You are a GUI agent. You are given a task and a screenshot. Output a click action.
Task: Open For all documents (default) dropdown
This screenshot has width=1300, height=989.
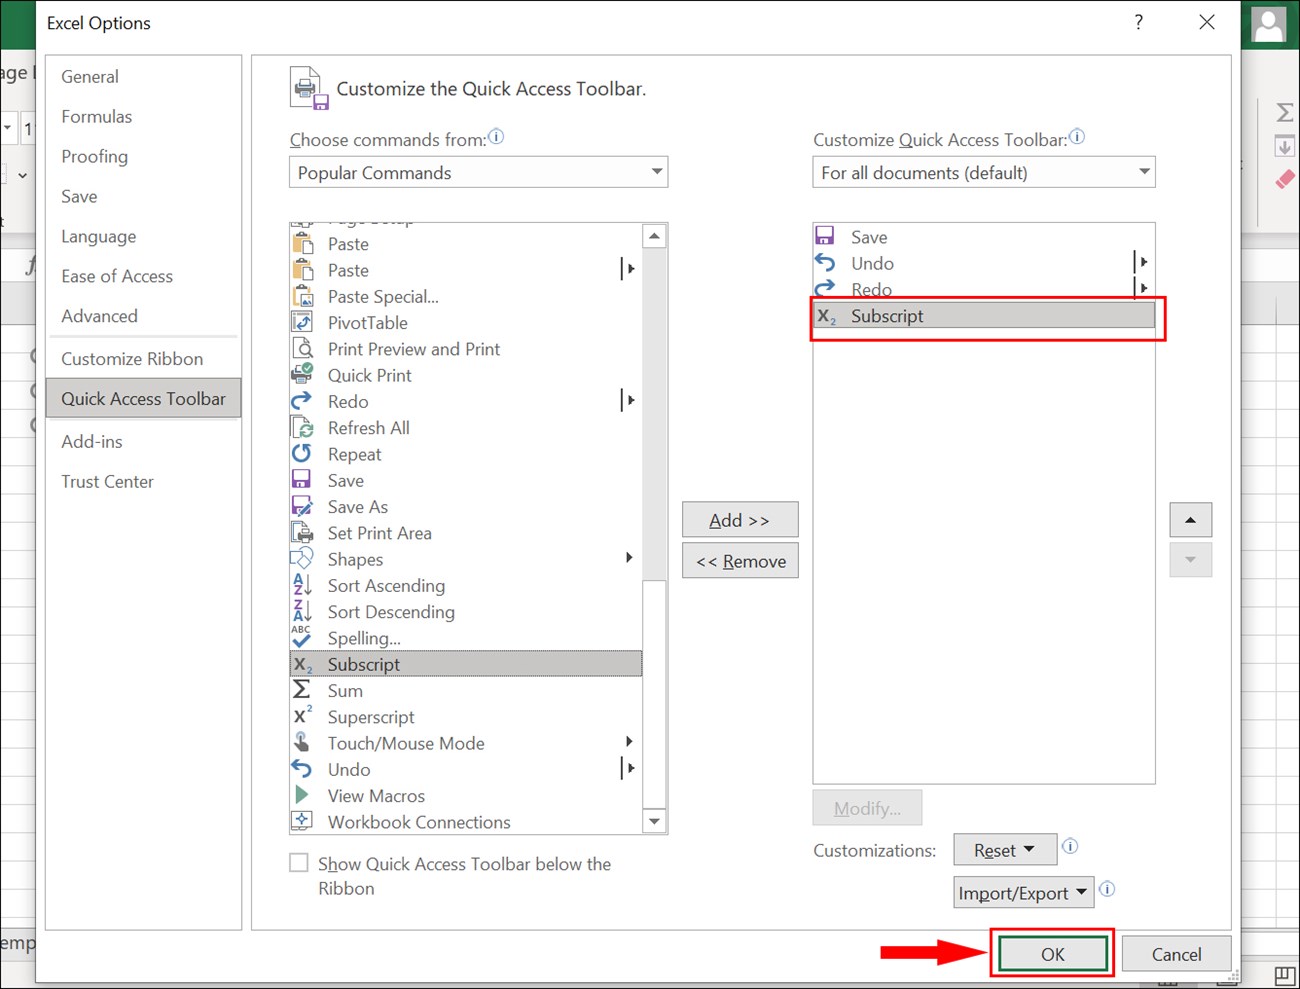(x=984, y=172)
